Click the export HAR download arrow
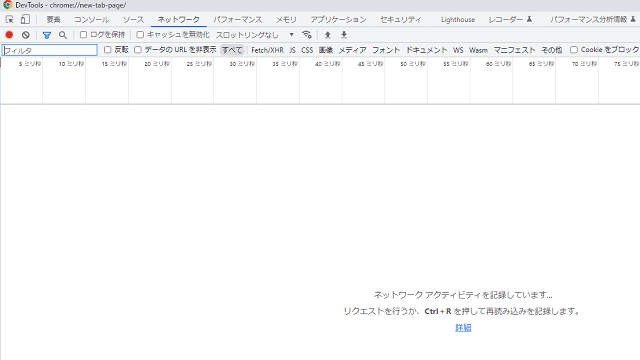640x360 pixels. click(x=344, y=35)
